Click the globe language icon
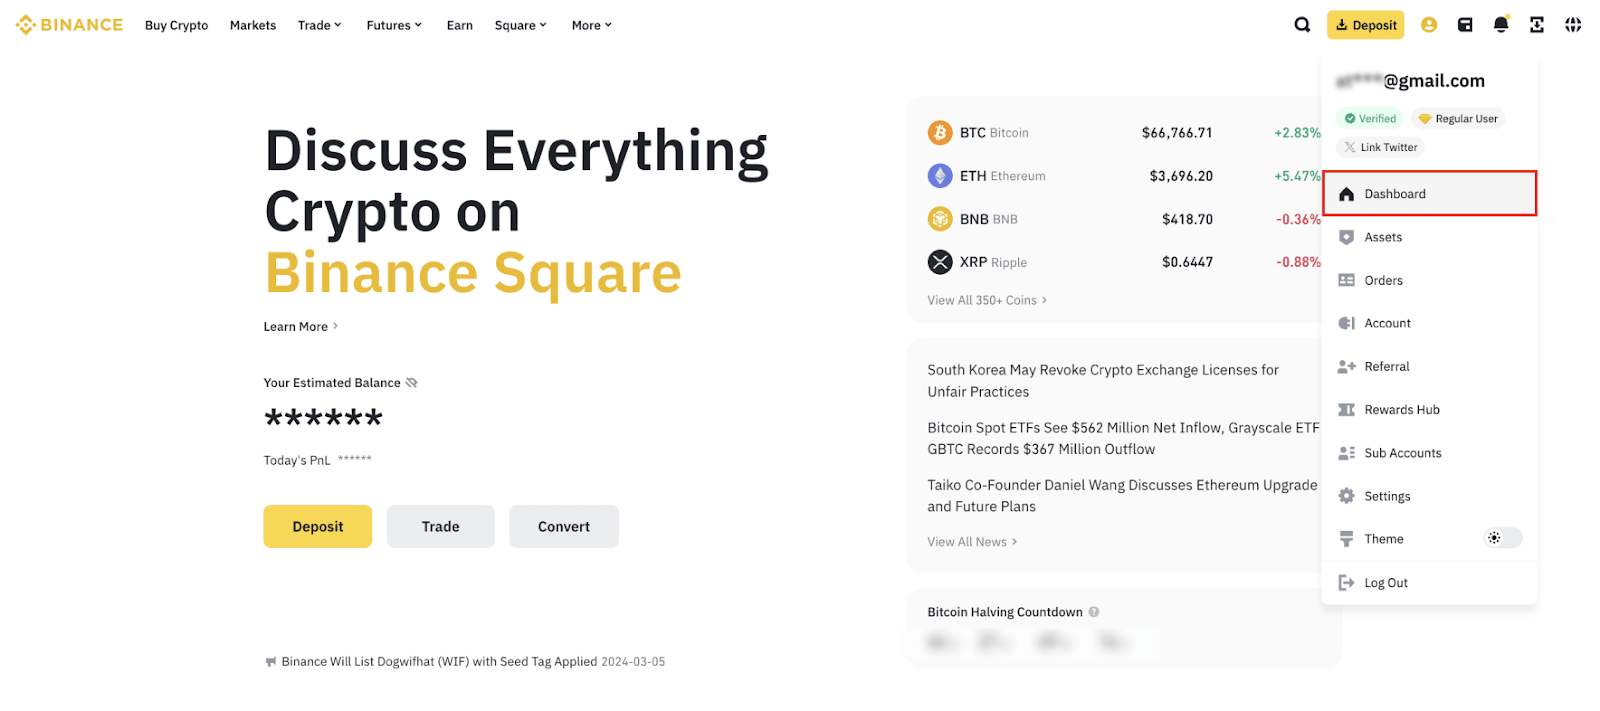The image size is (1600, 711). (x=1573, y=25)
